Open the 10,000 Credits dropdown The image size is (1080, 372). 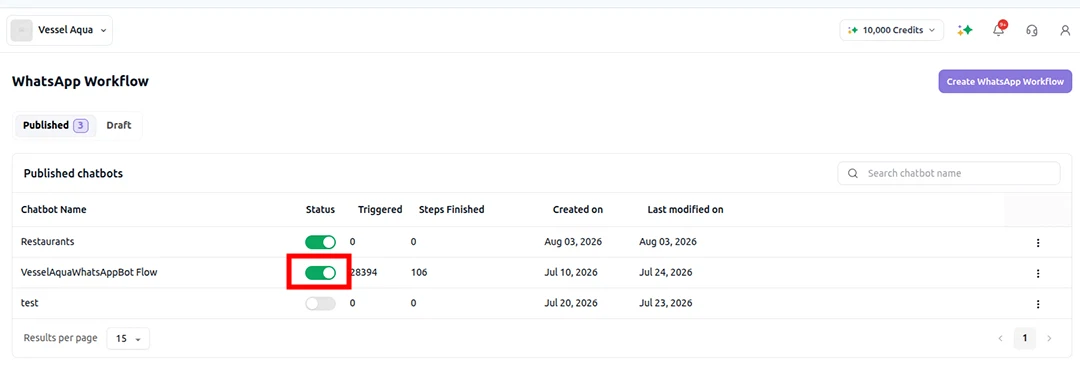[891, 30]
